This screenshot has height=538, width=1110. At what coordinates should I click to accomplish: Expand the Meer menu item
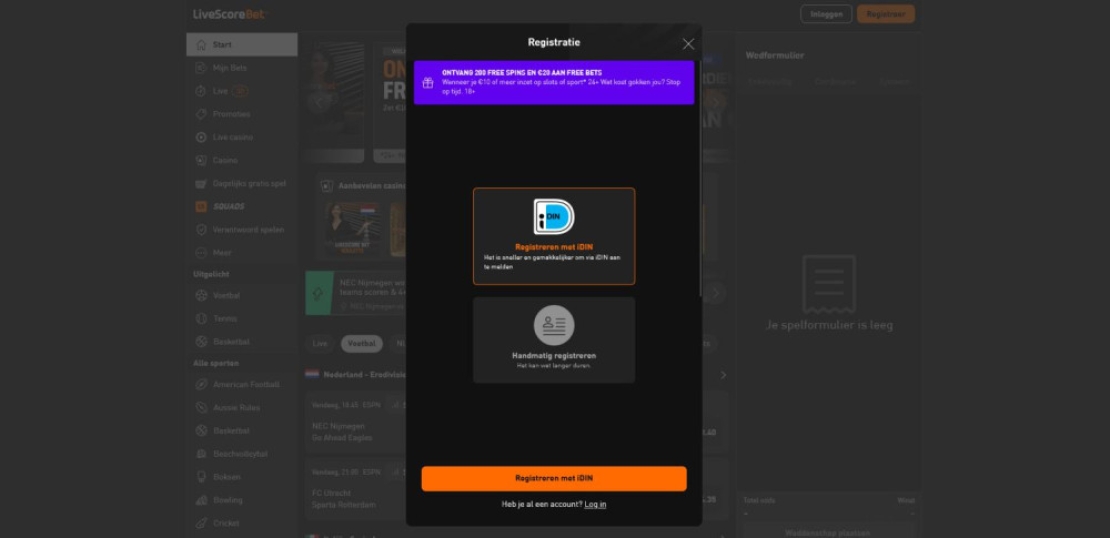click(222, 253)
